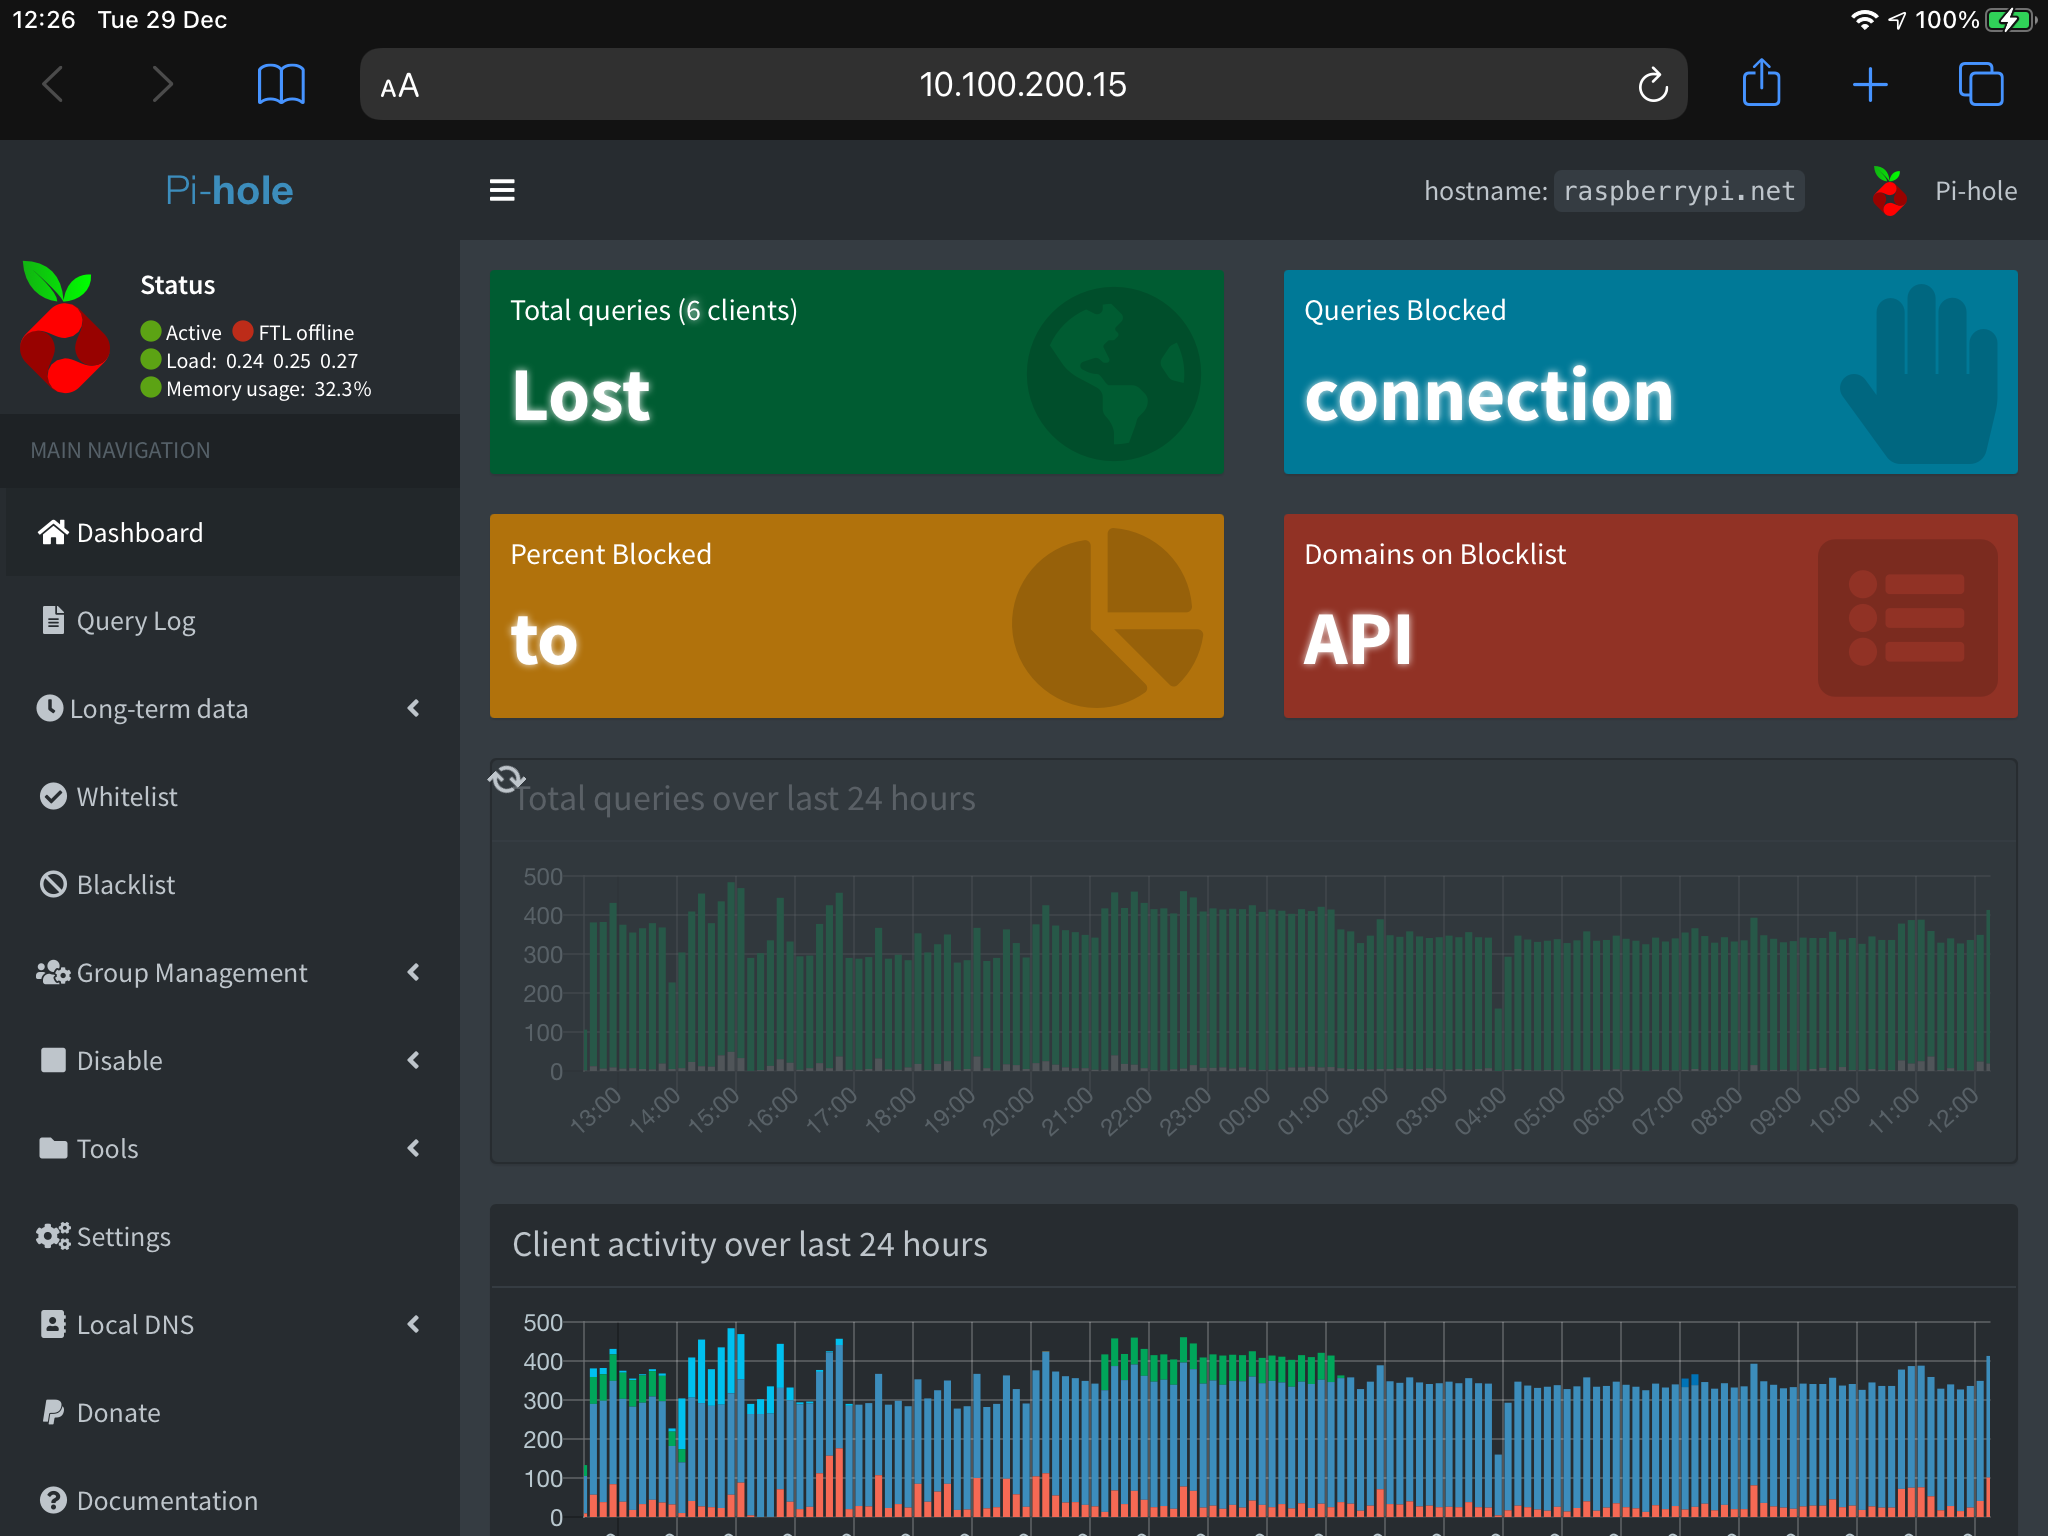The width and height of the screenshot is (2048, 1536).
Task: Go to the Whitelist page
Action: (x=127, y=797)
